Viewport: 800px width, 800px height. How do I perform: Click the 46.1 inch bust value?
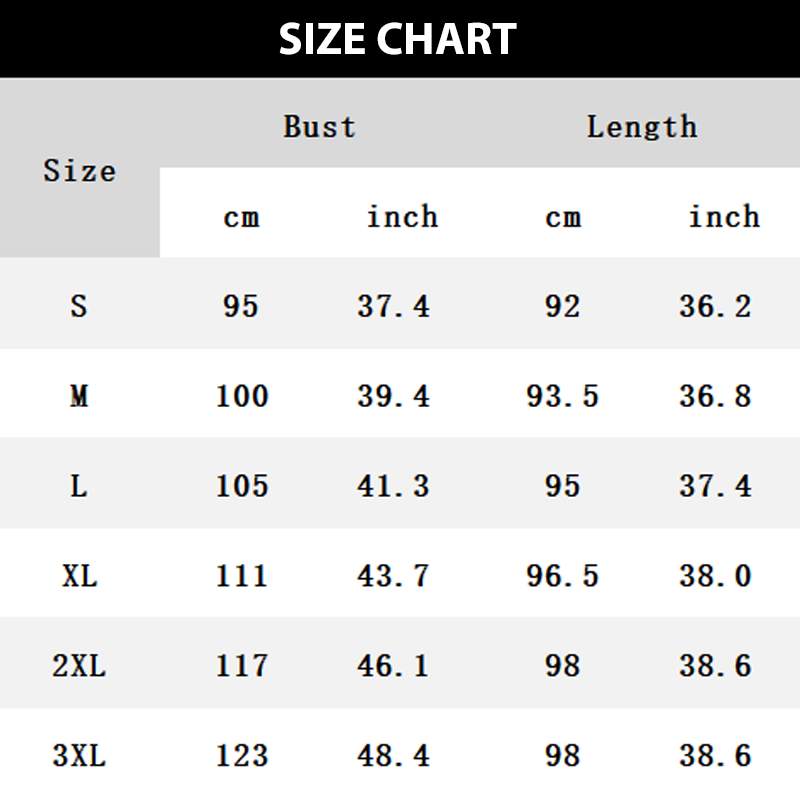point(393,666)
